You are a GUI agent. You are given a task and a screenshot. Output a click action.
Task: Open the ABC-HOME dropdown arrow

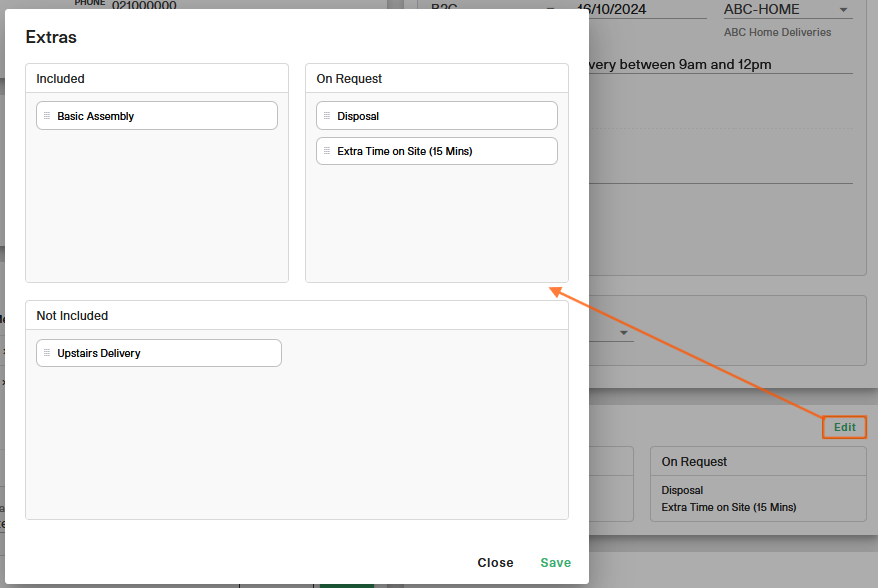(x=844, y=10)
